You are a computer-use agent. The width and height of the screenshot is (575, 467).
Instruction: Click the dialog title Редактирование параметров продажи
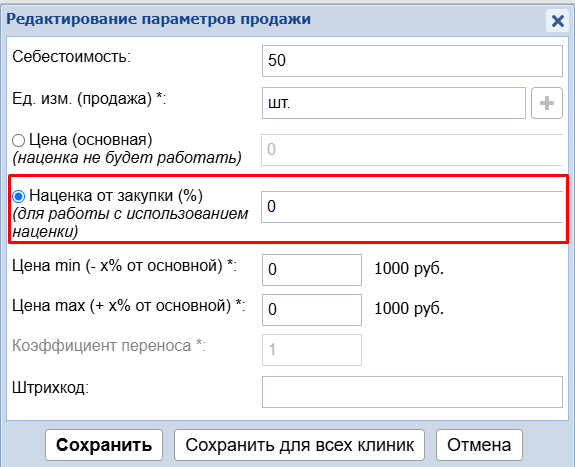(158, 19)
